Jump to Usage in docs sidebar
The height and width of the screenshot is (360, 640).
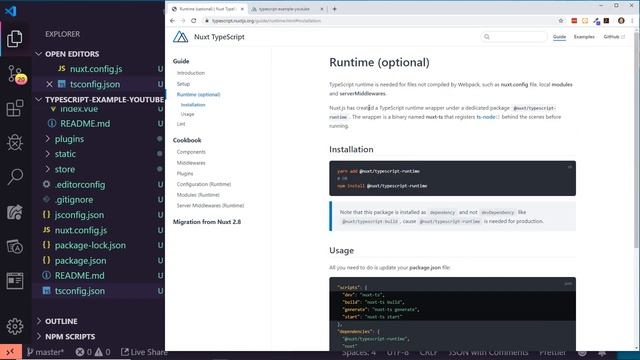point(187,114)
